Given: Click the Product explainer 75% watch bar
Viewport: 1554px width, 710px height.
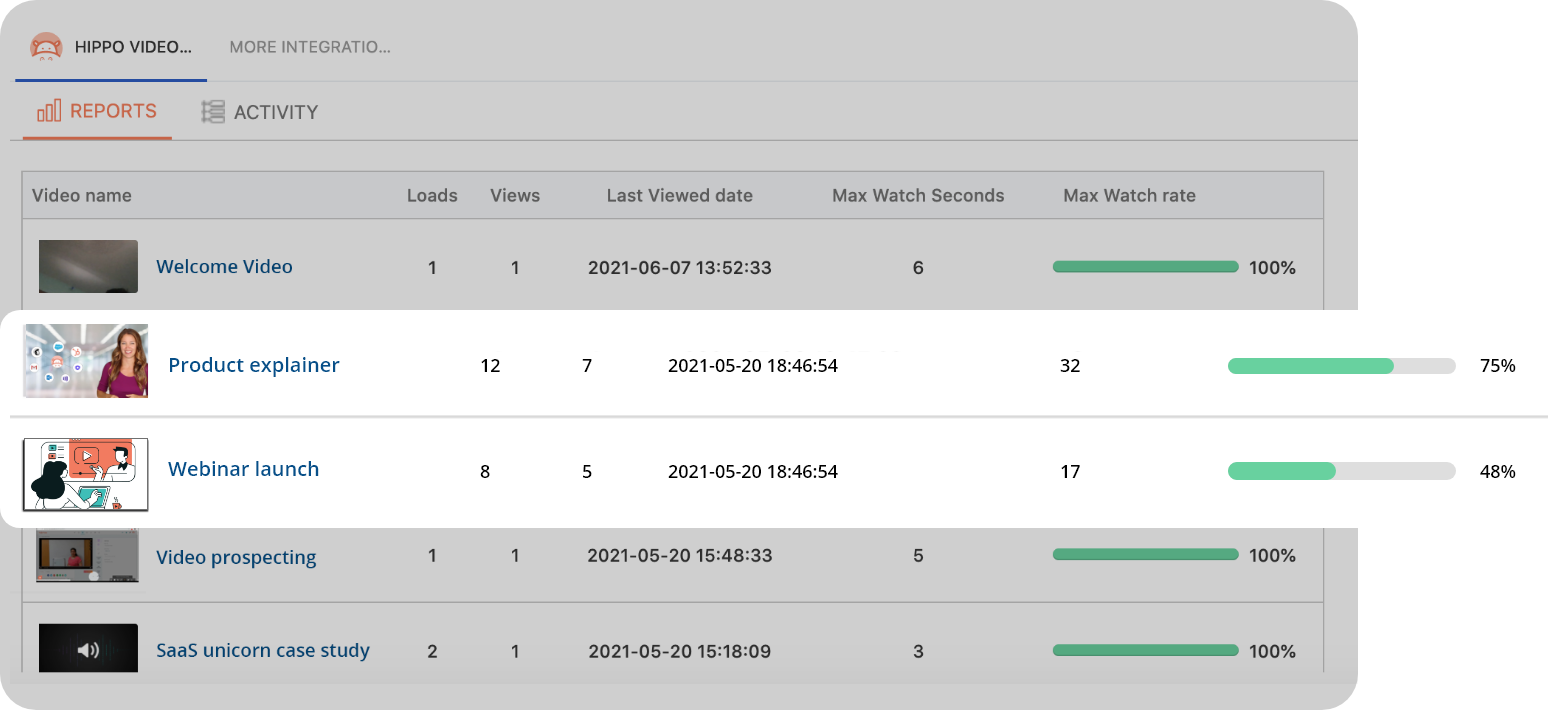Looking at the screenshot, I should [x=1340, y=366].
